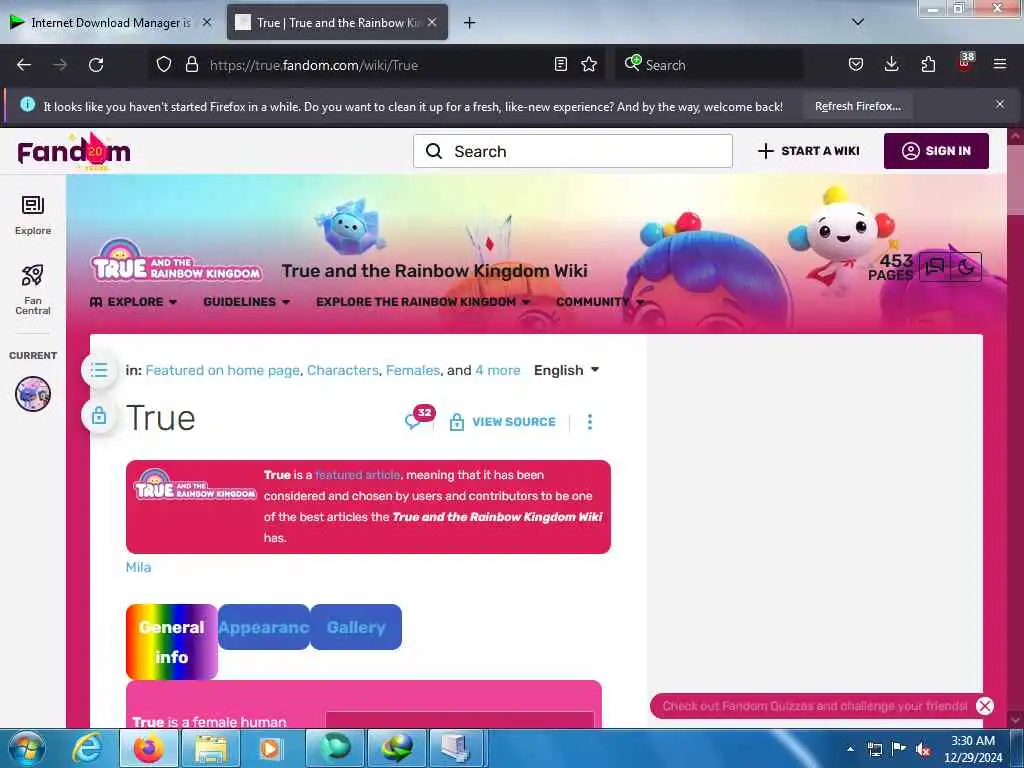Go back with the browser back arrow

24,65
